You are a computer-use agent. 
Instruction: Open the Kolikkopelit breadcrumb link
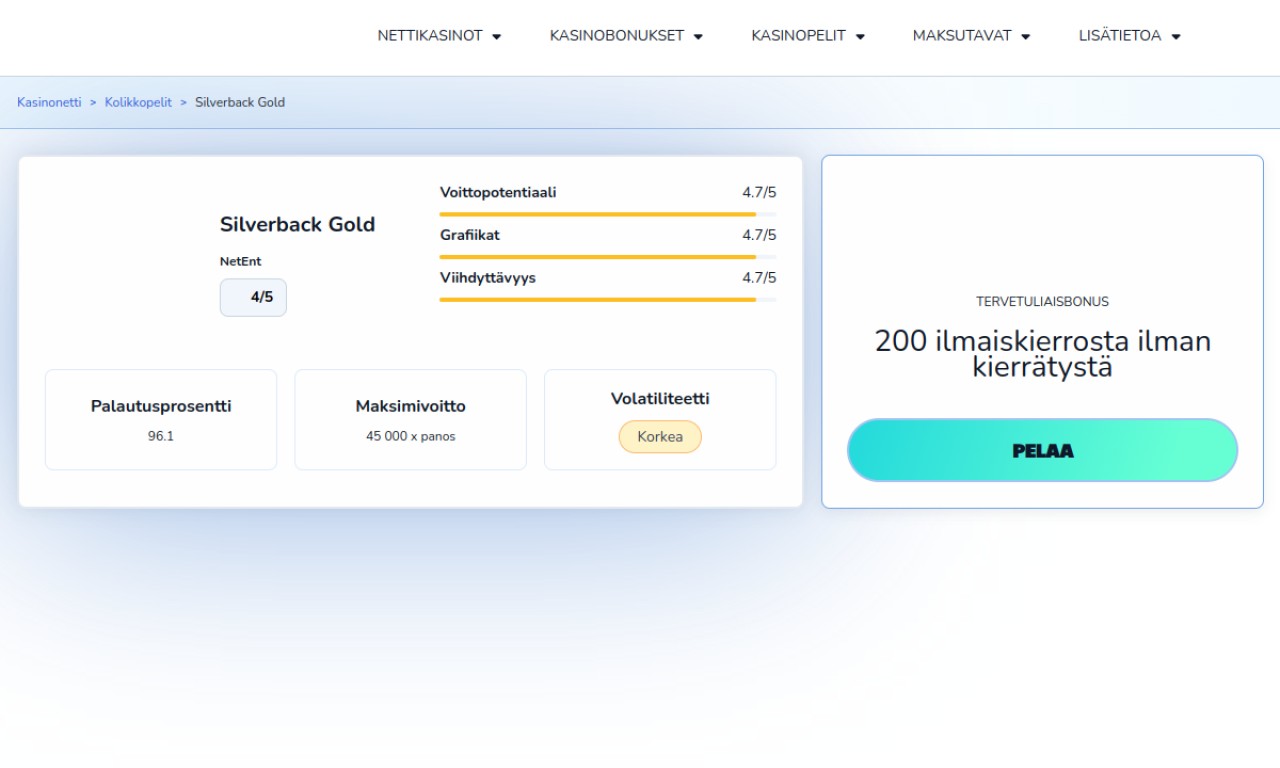138,102
